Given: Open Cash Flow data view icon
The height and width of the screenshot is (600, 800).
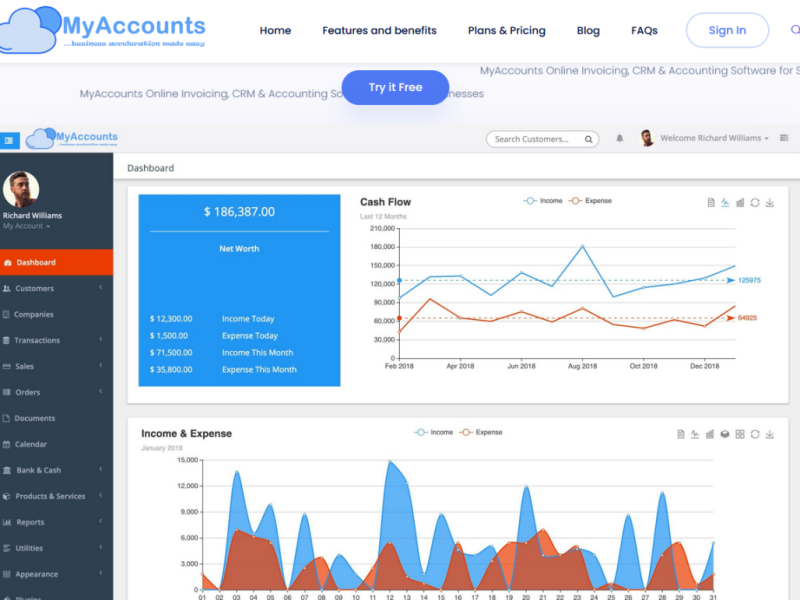Looking at the screenshot, I should click(711, 203).
